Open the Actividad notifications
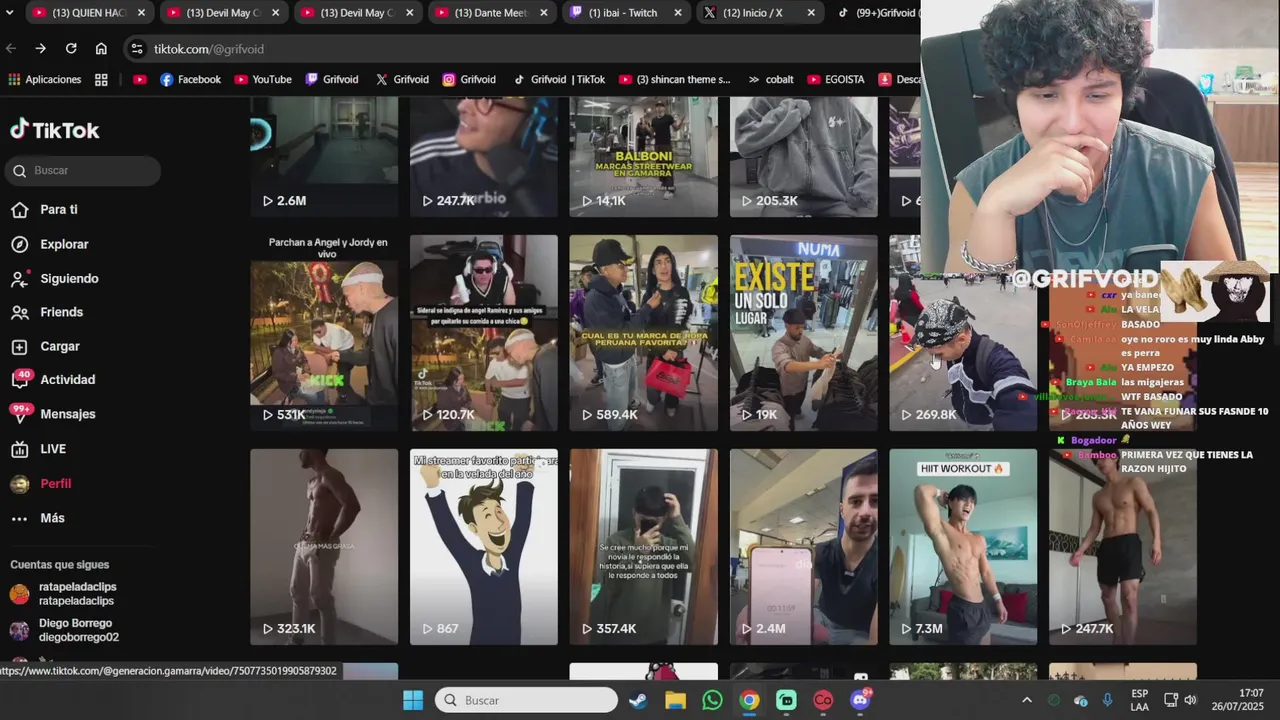The height and width of the screenshot is (720, 1280). [x=53, y=380]
